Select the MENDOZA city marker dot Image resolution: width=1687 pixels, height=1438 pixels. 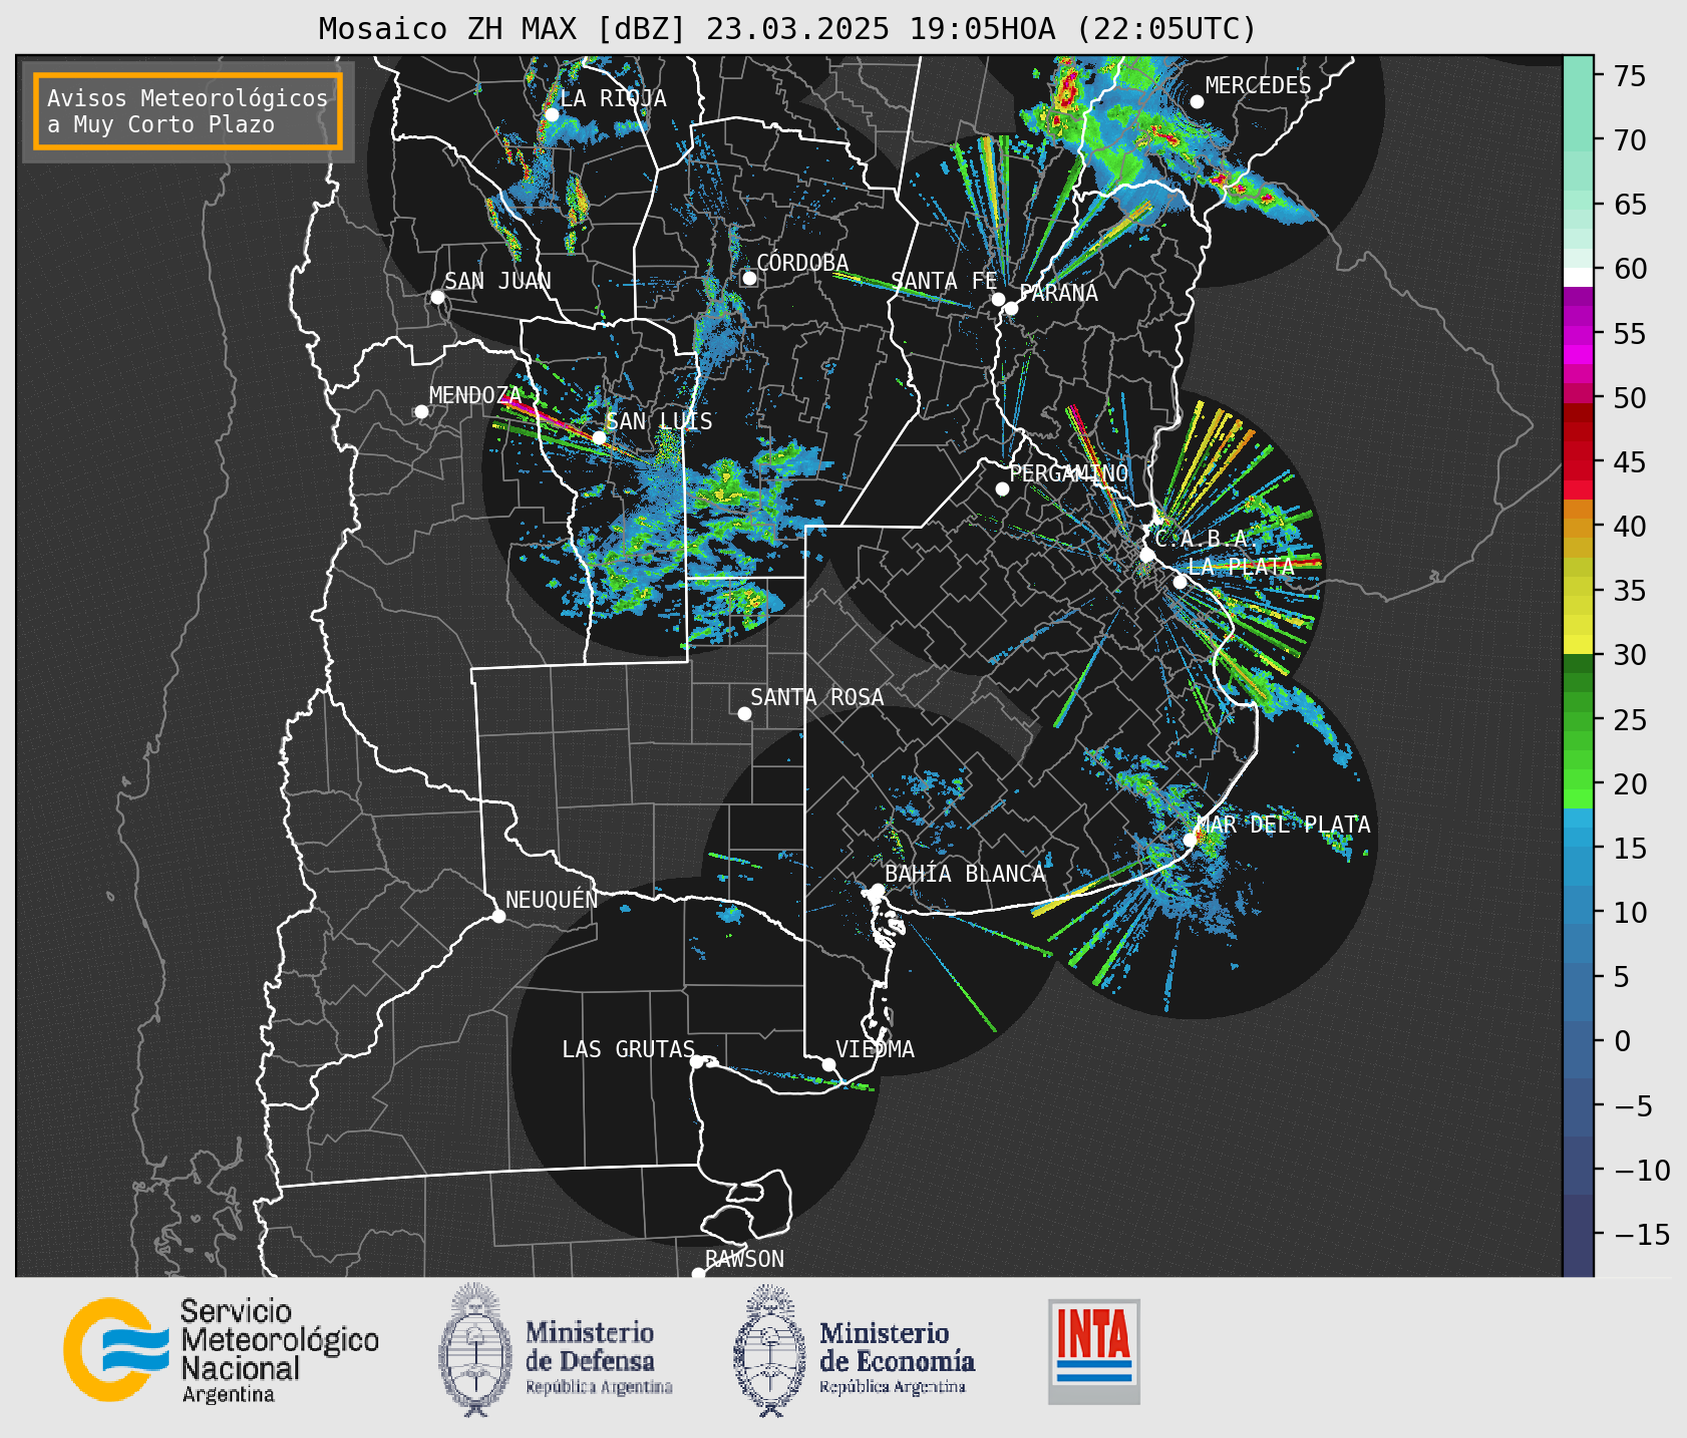pos(421,412)
